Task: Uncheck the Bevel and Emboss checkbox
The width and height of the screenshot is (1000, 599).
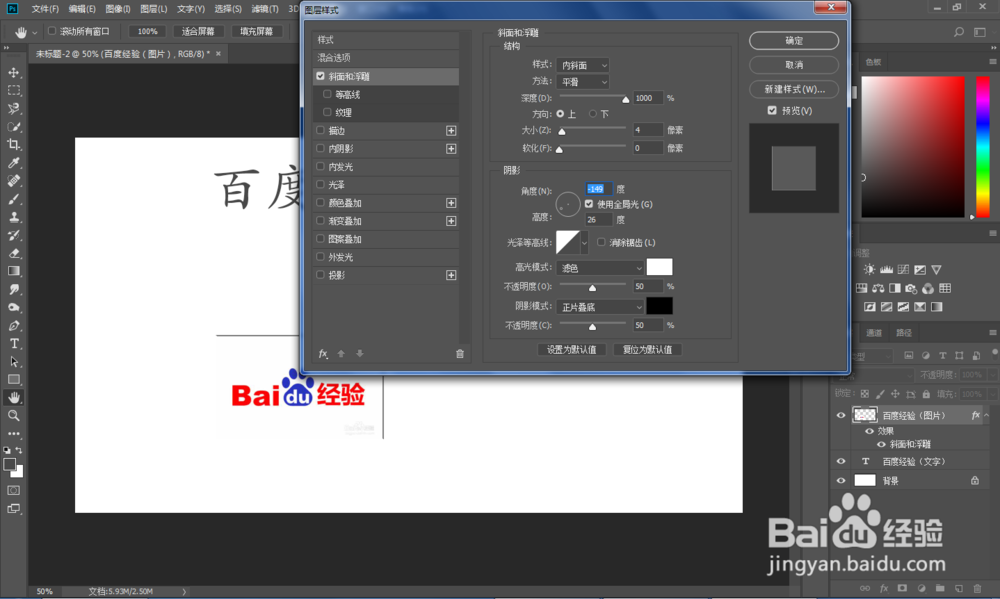Action: (x=320, y=76)
